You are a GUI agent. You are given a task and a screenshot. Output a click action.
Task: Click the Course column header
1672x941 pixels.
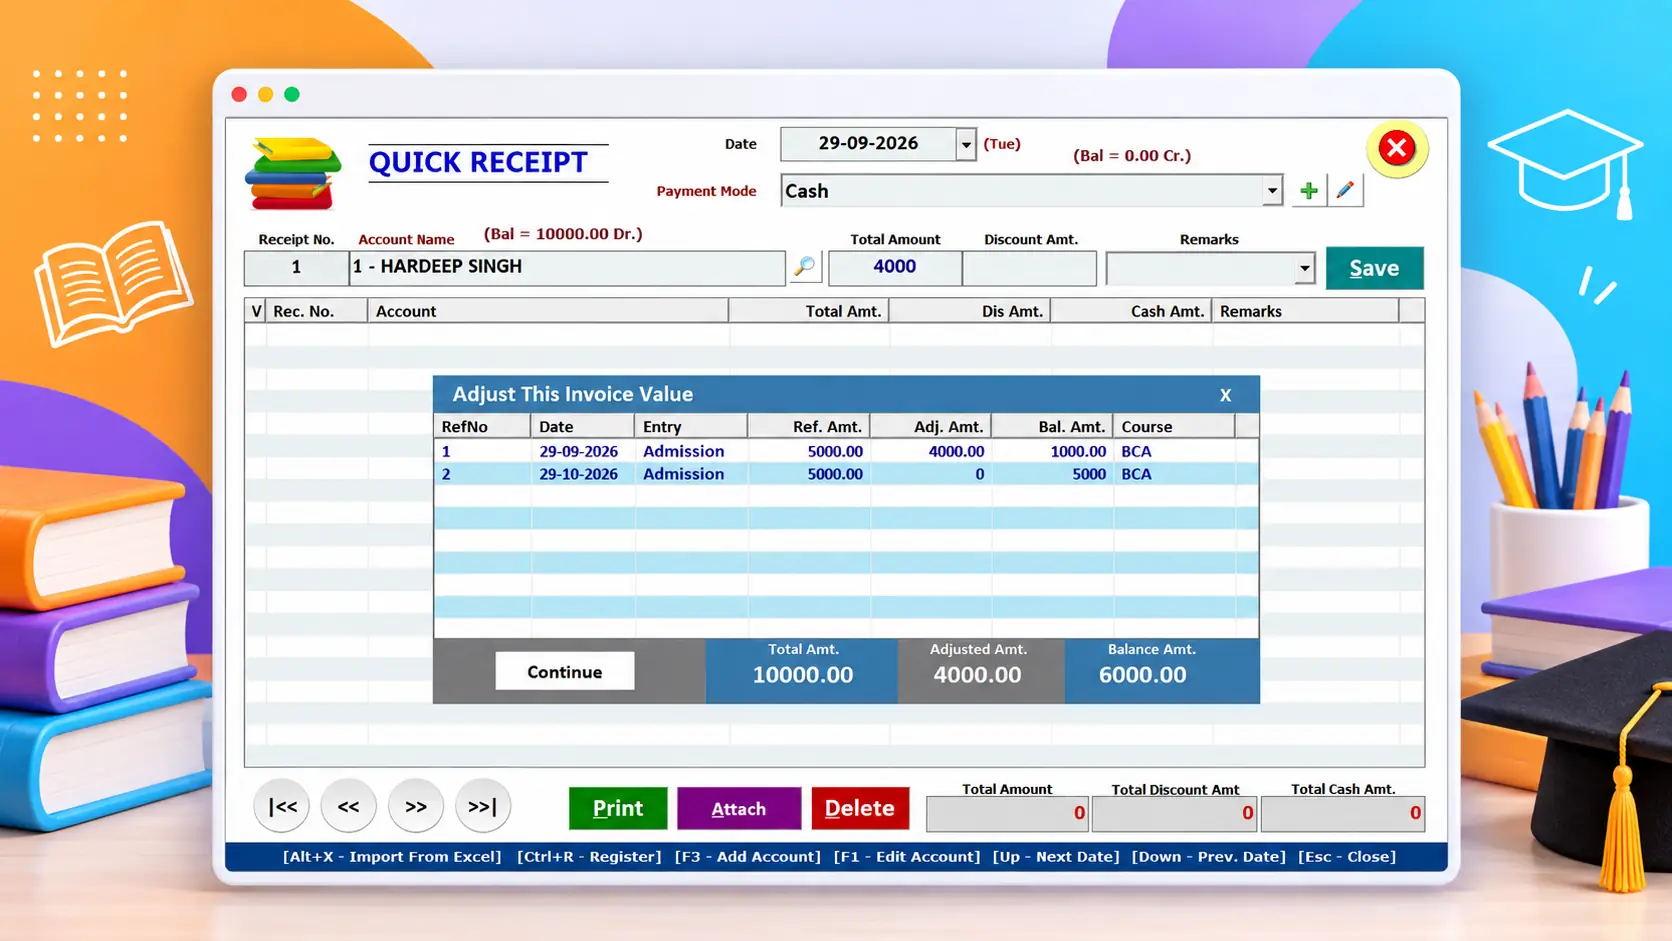[1173, 426]
